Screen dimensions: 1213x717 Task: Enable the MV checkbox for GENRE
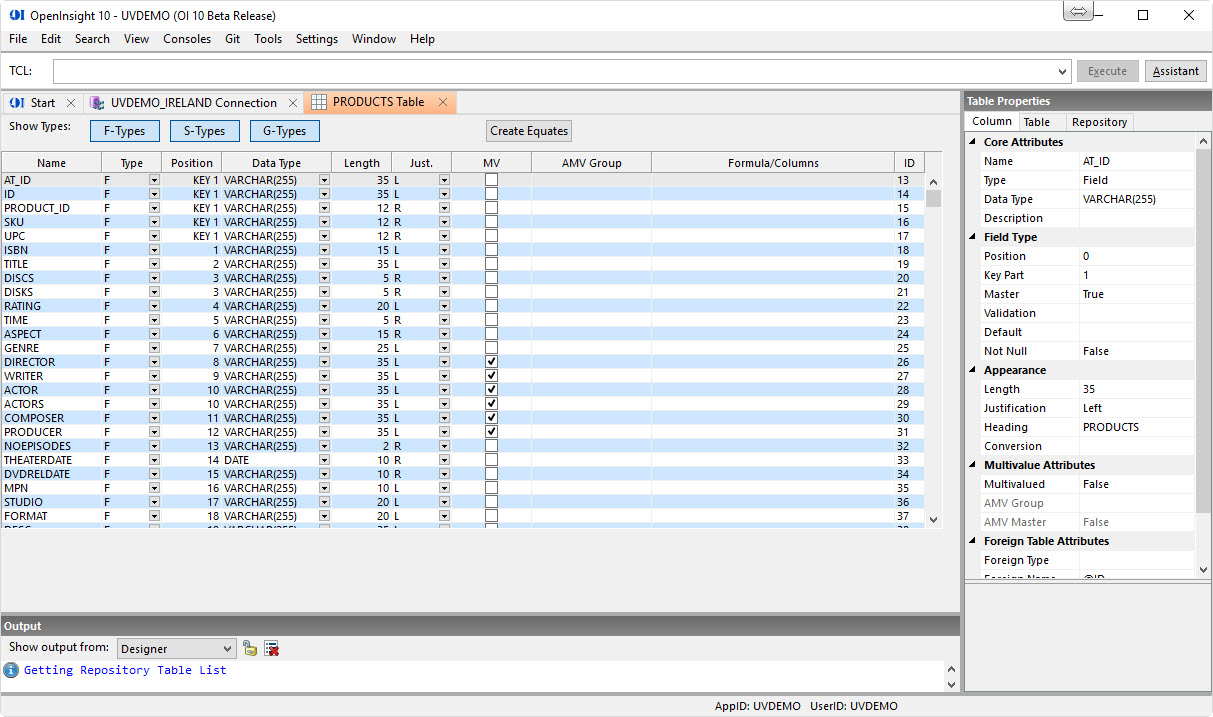pos(491,348)
